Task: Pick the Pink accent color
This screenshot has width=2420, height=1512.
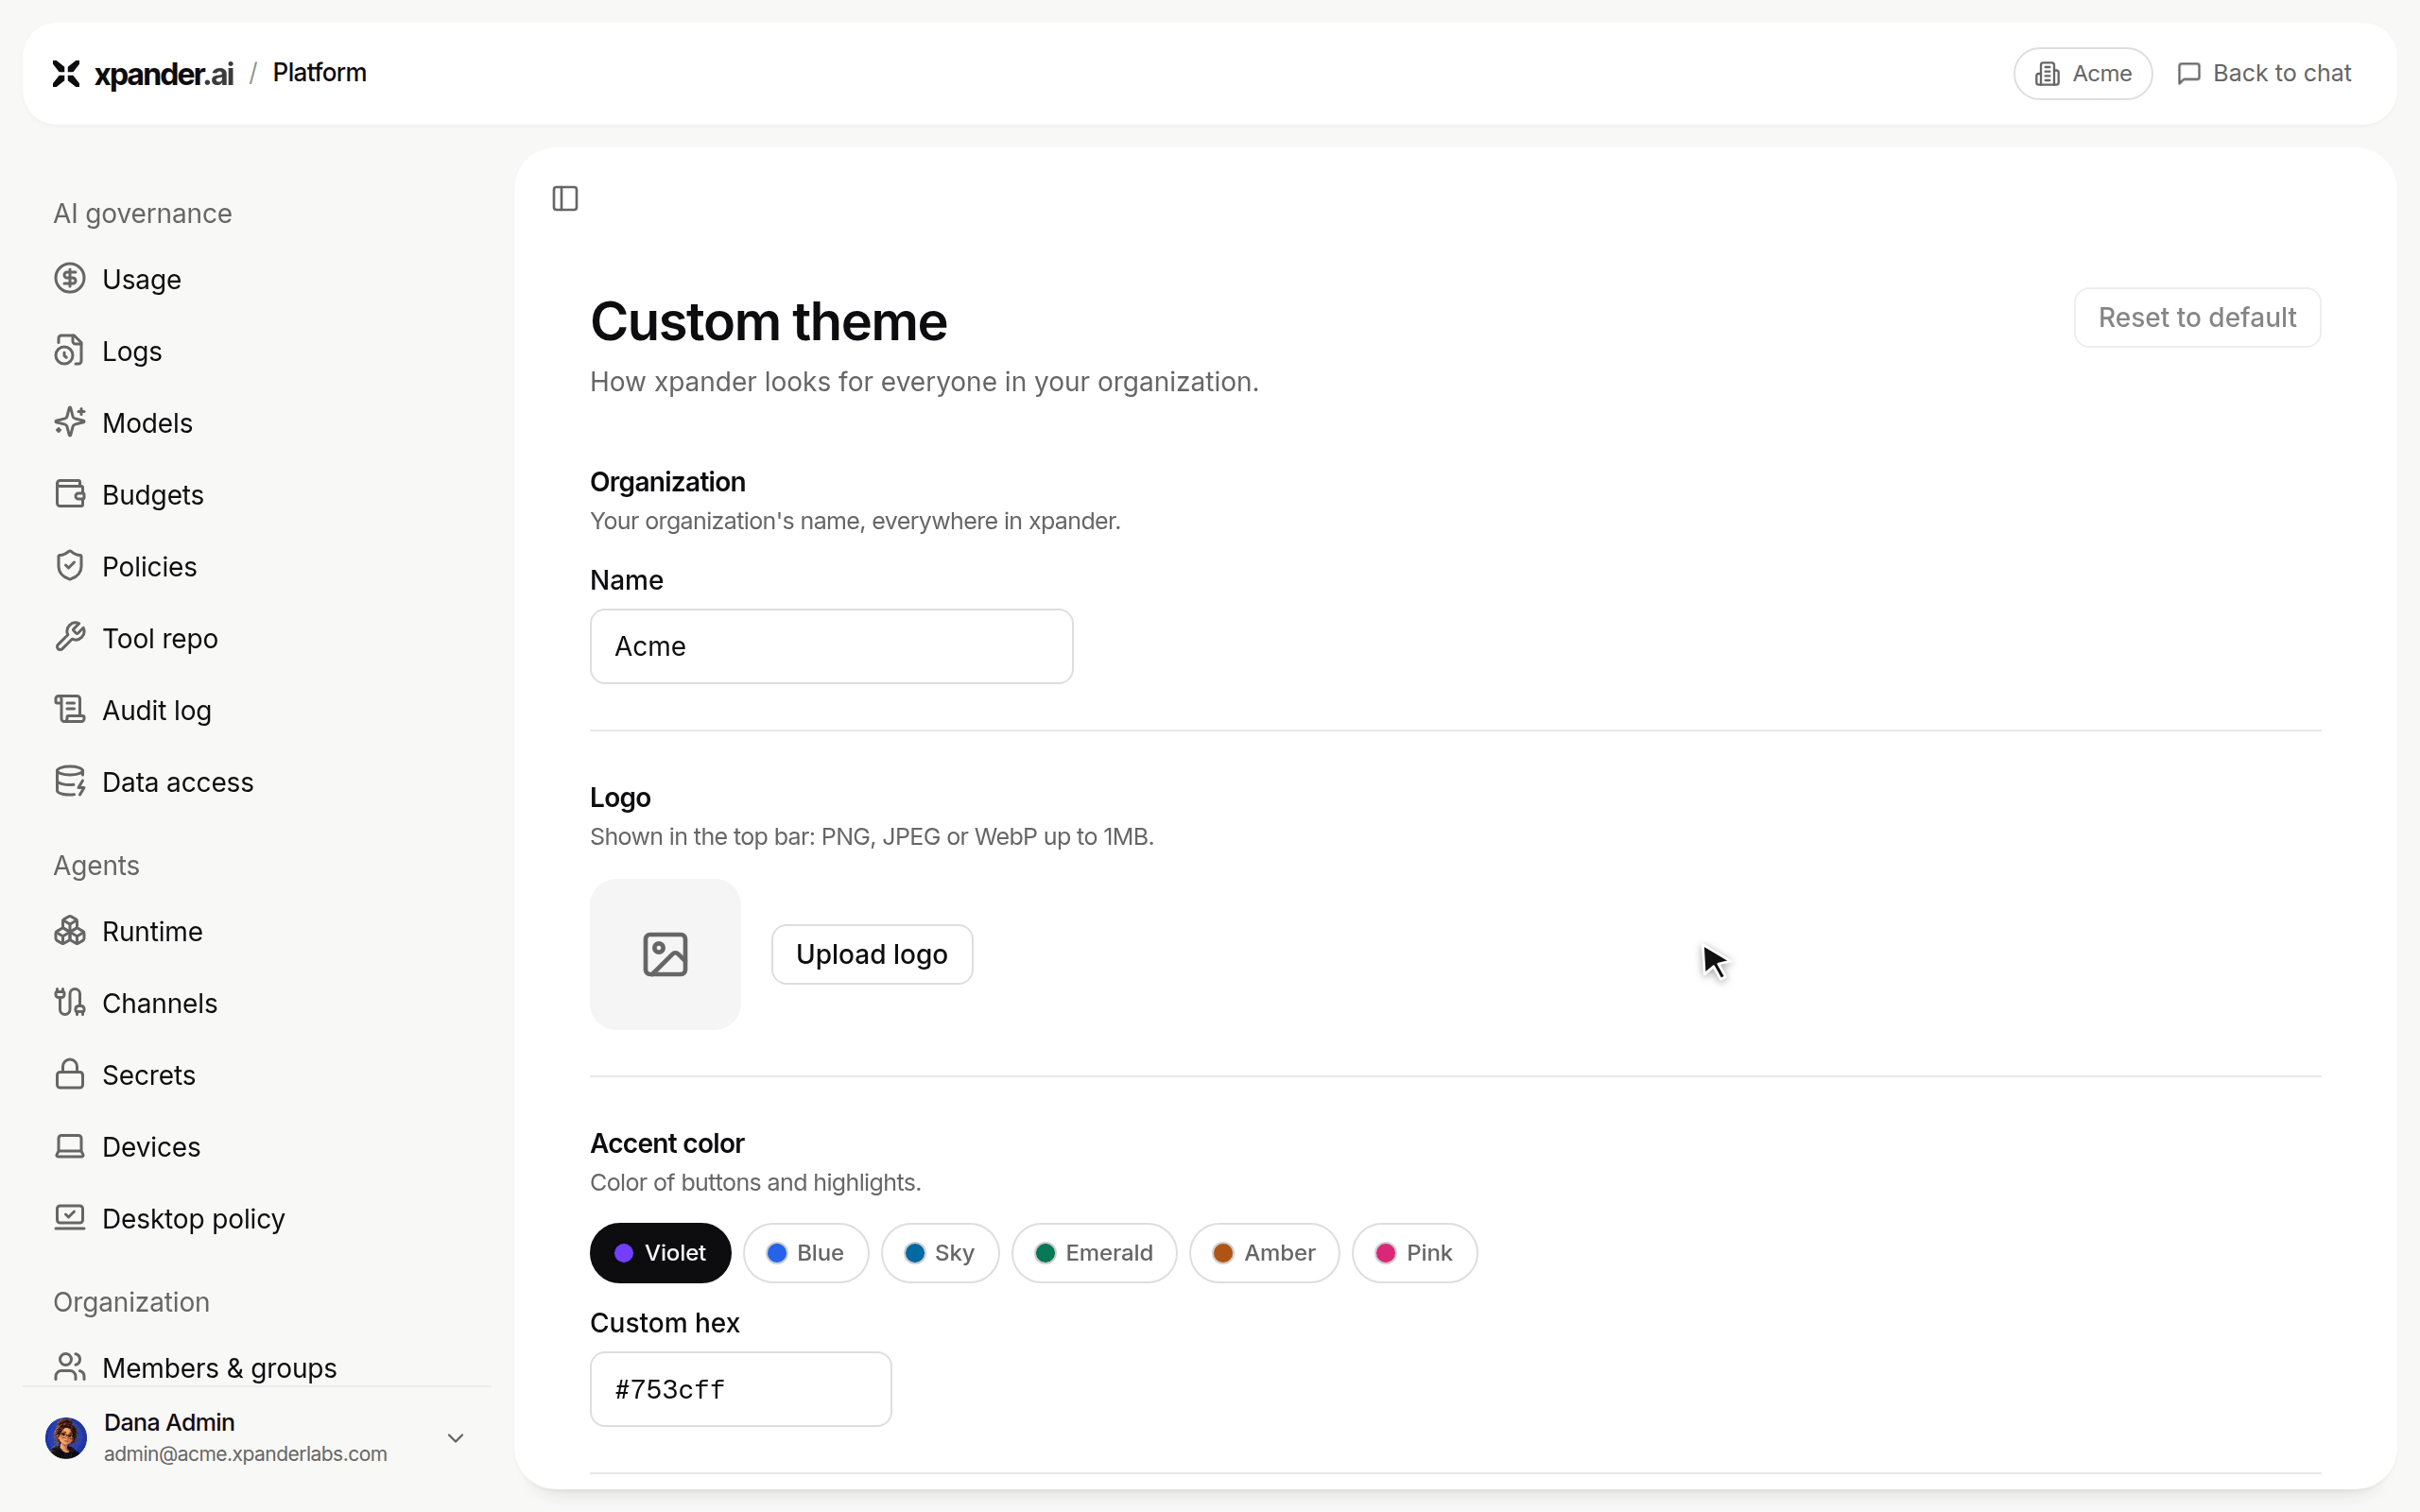Action: pyautogui.click(x=1414, y=1253)
